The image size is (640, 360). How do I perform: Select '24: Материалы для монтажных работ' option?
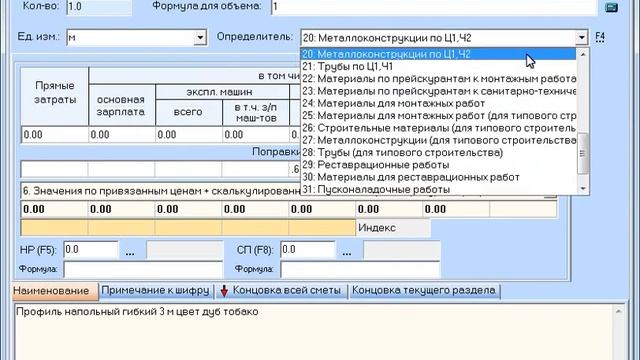click(x=438, y=103)
